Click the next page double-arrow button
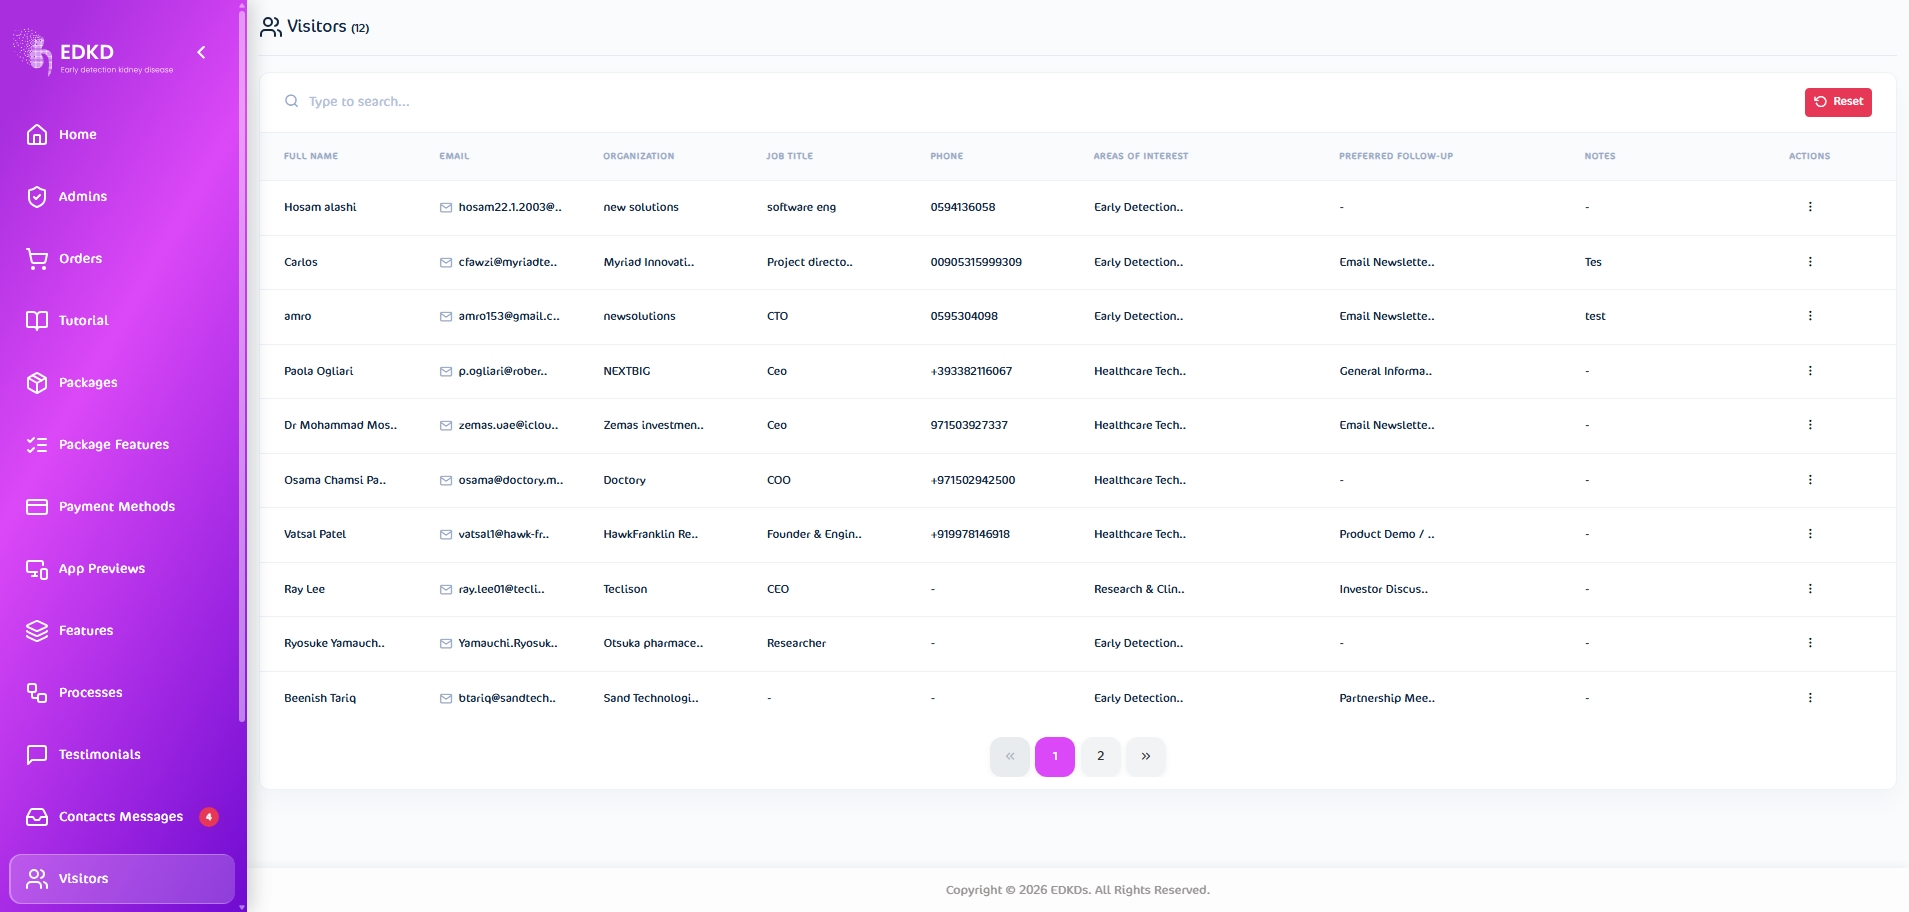Screen dimensions: 1909x912 pos(1145,757)
